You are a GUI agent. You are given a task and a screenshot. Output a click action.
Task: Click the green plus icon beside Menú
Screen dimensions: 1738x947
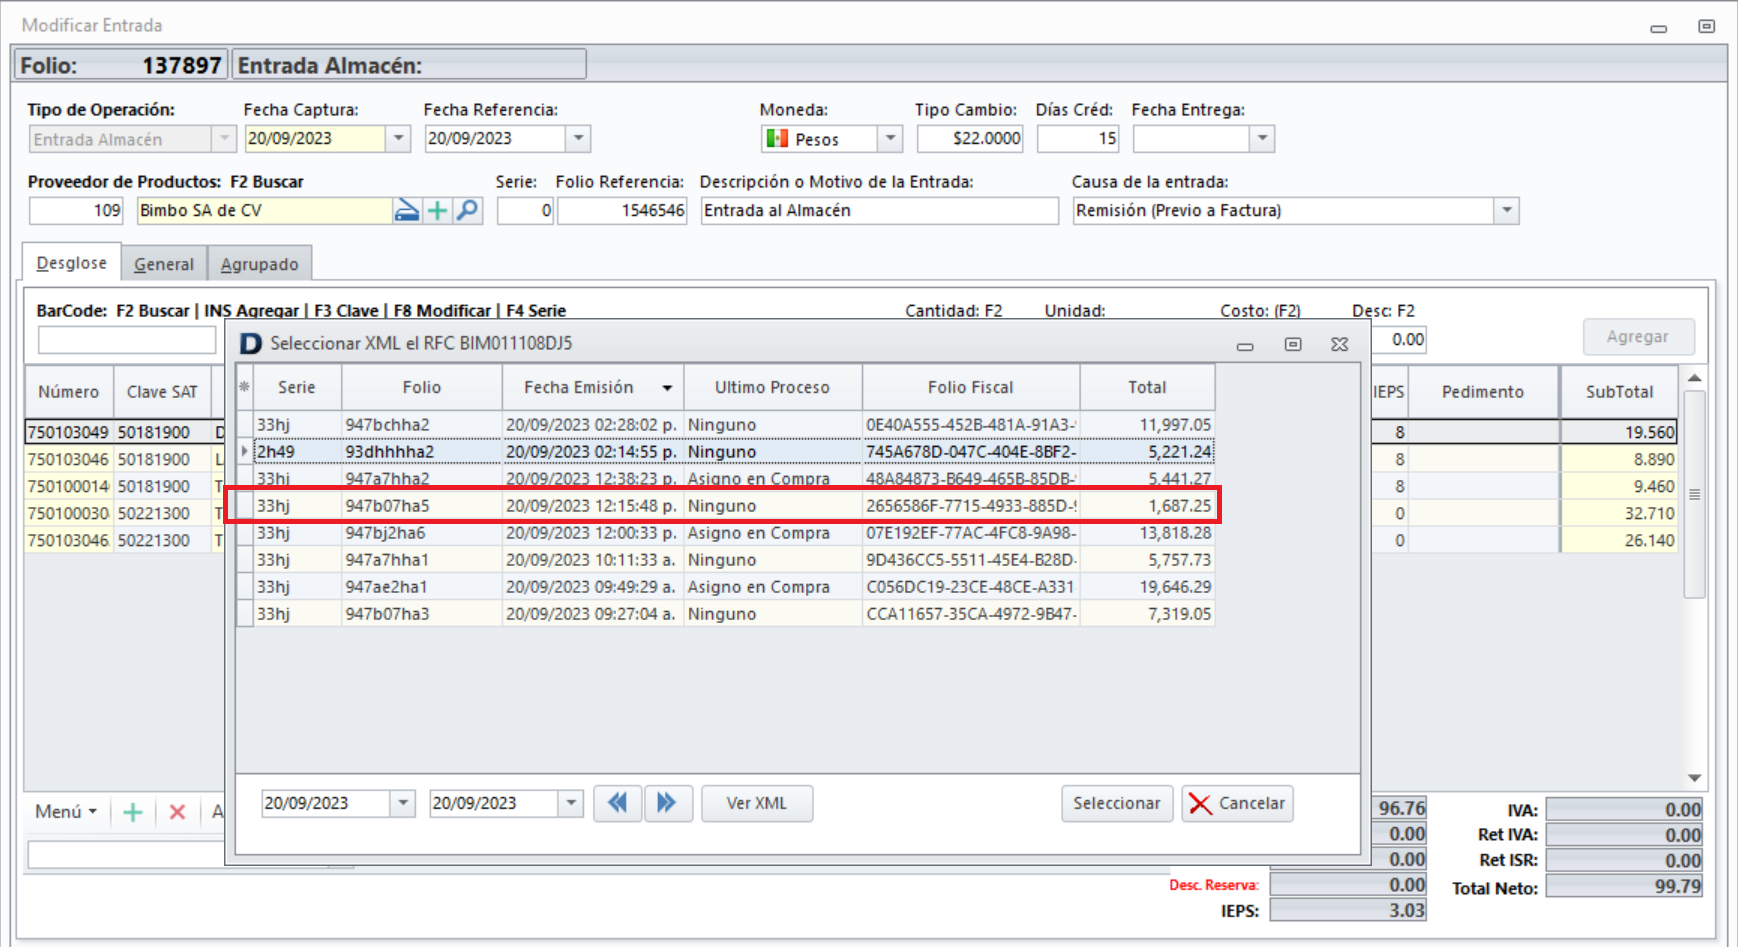pos(132,812)
